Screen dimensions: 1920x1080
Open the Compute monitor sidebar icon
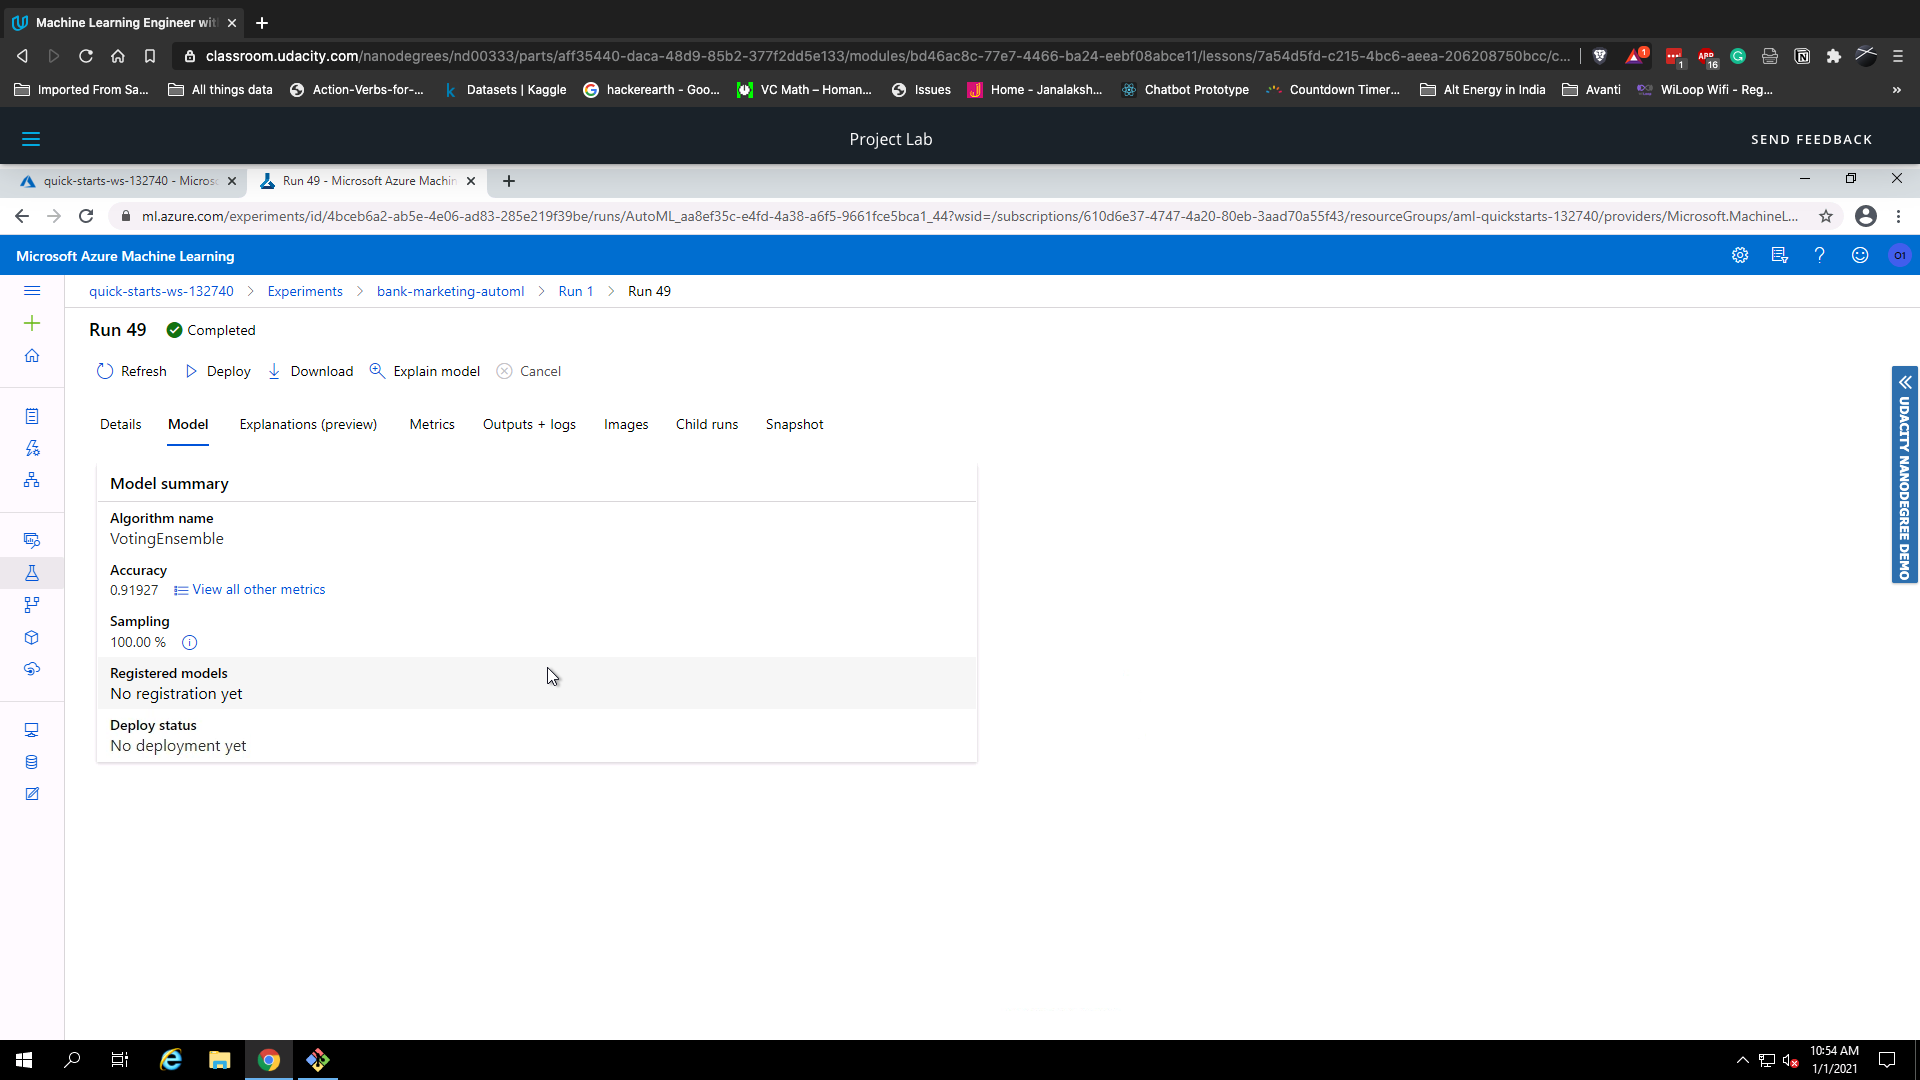coord(32,730)
